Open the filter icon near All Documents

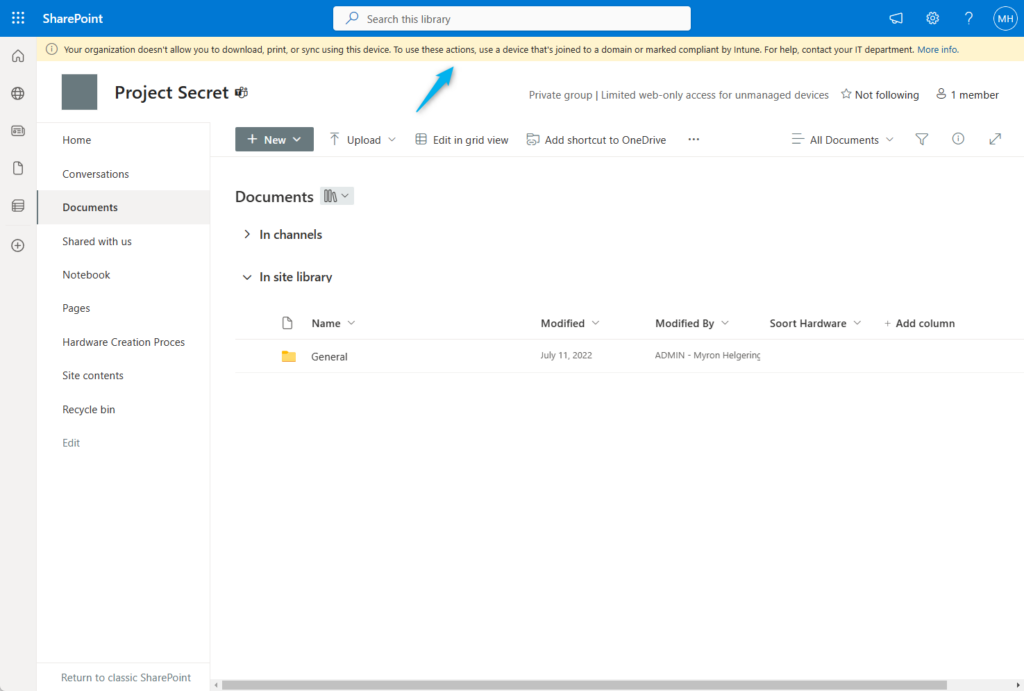pos(921,139)
